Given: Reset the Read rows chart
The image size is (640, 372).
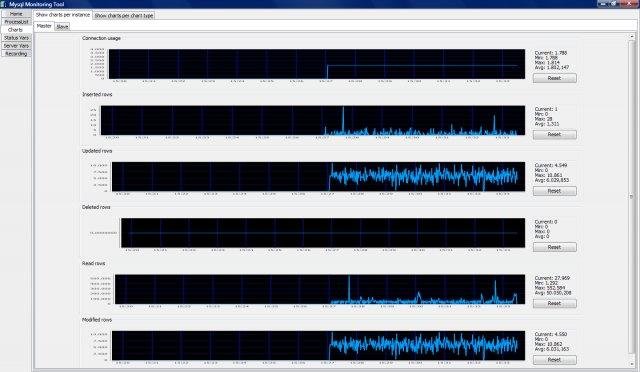Looking at the screenshot, I should click(x=554, y=303).
